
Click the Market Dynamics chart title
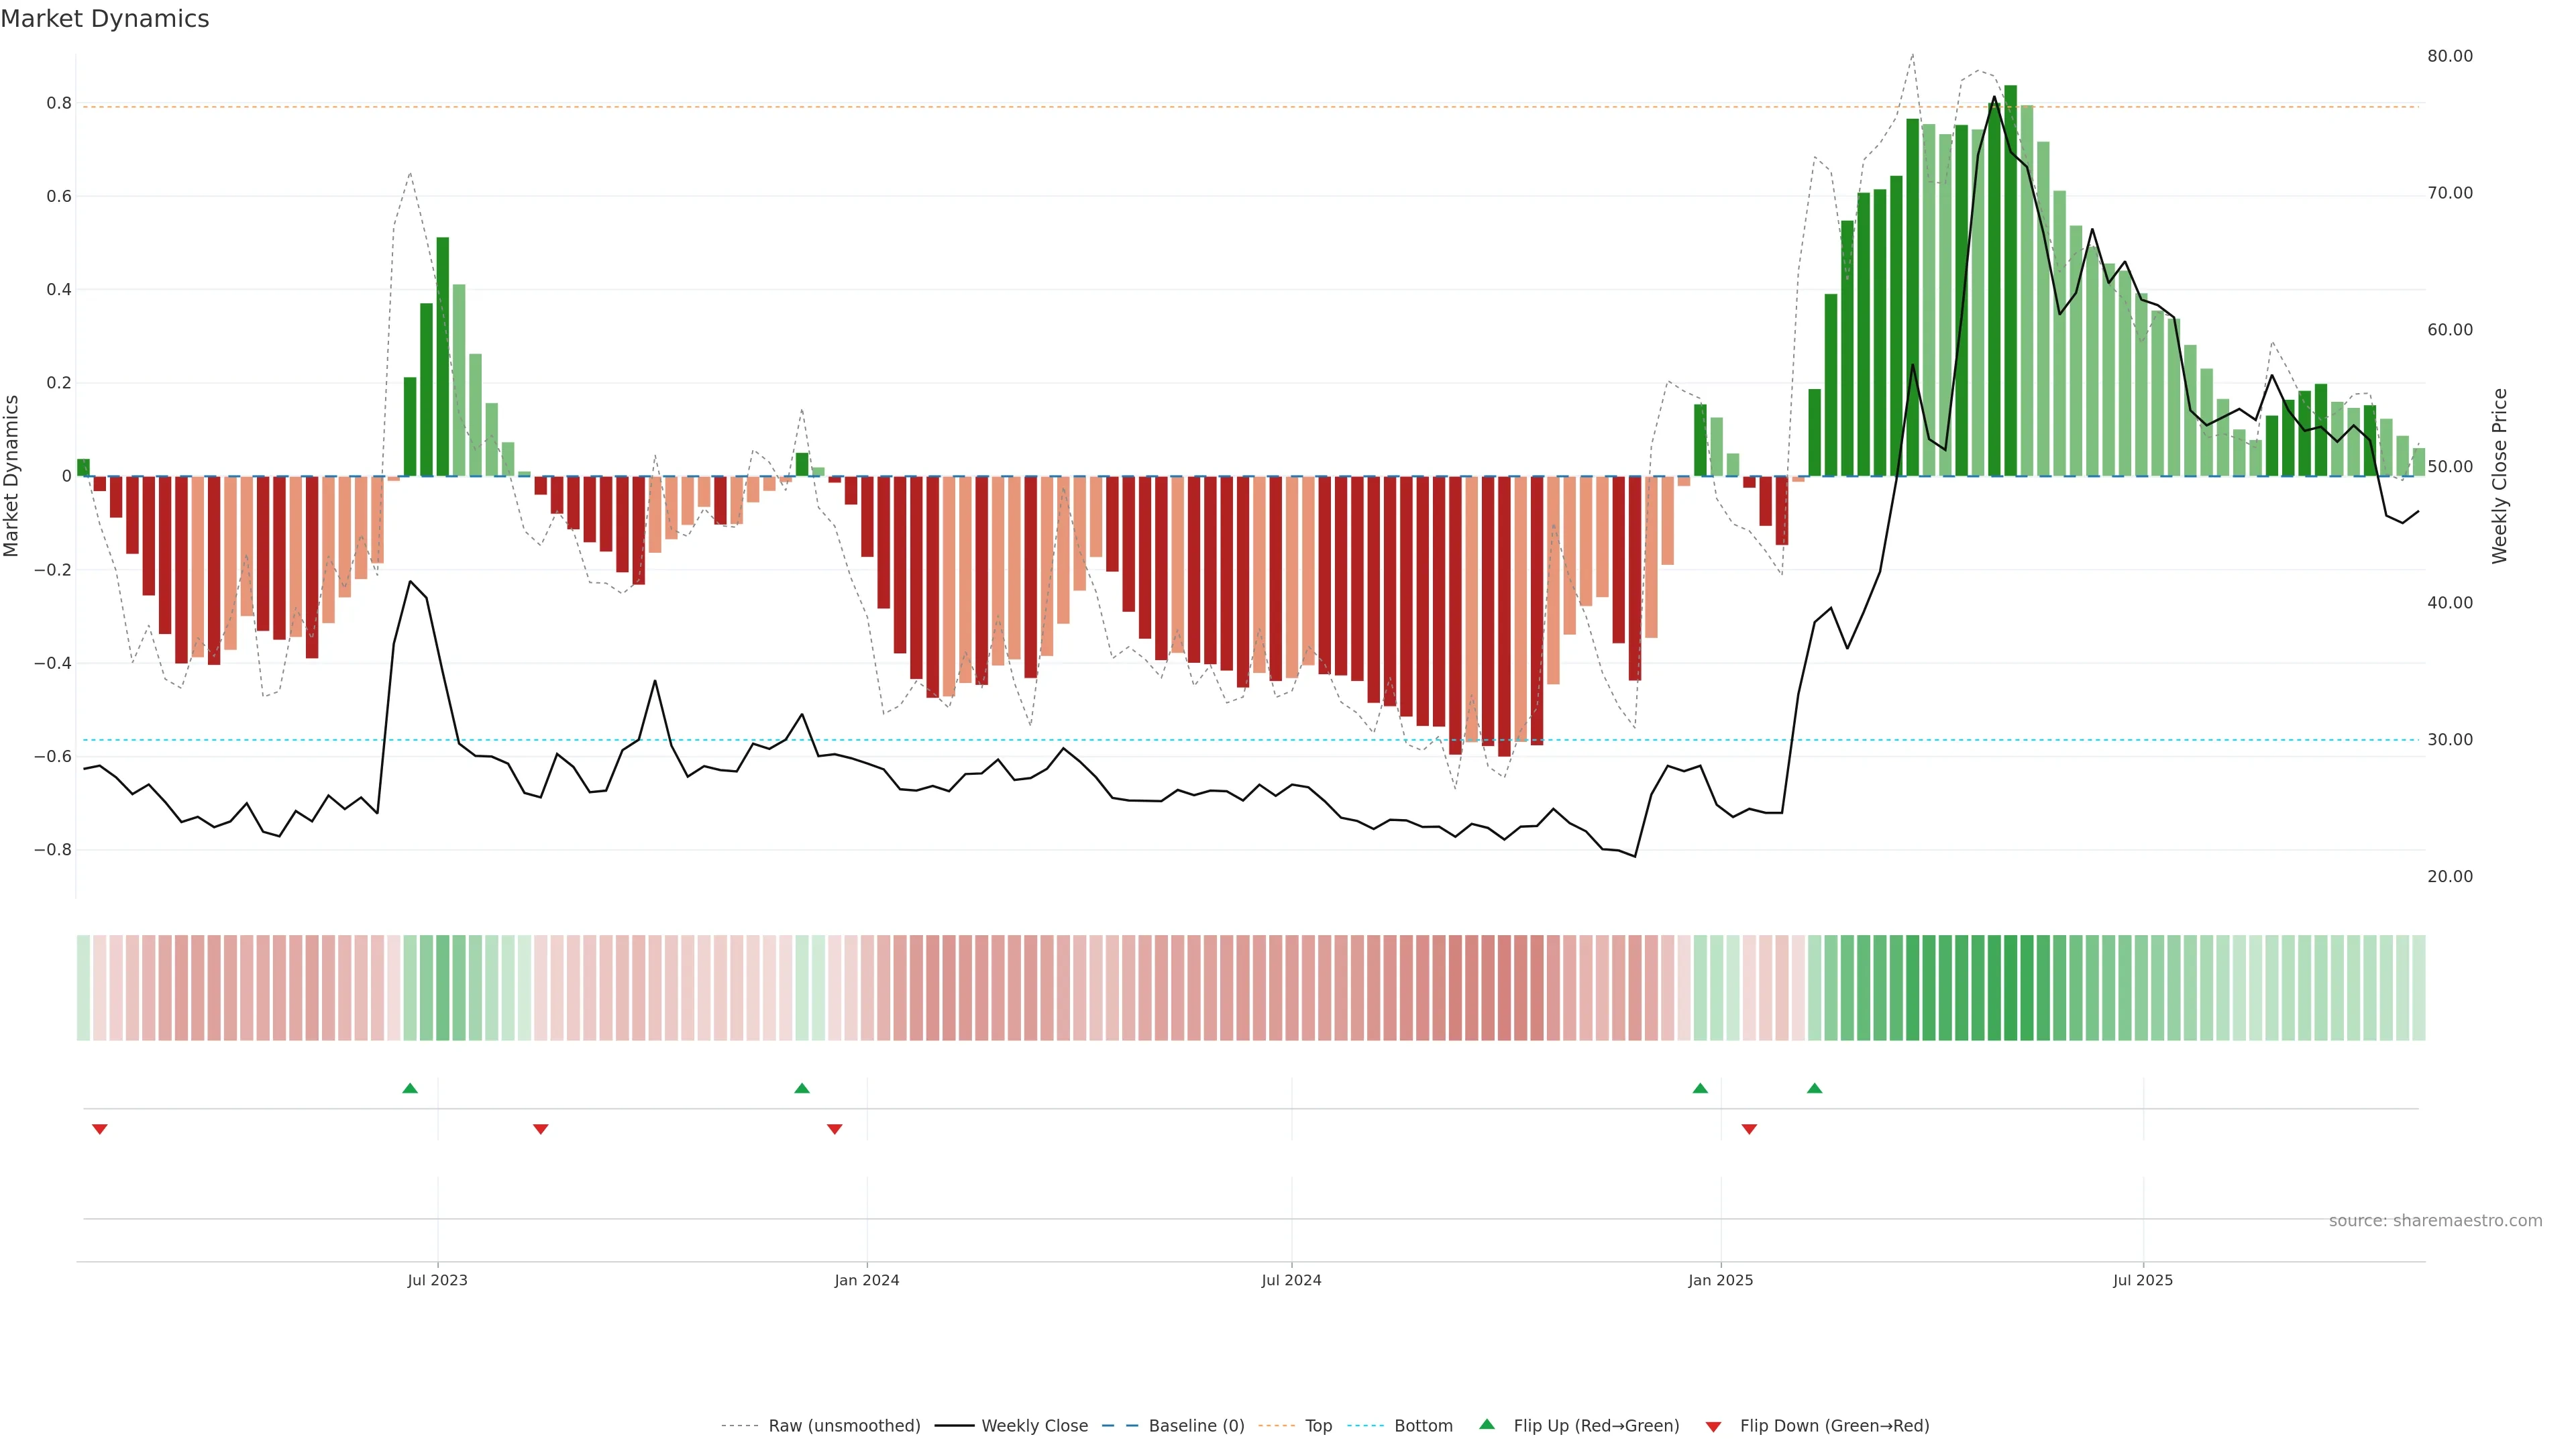point(105,19)
